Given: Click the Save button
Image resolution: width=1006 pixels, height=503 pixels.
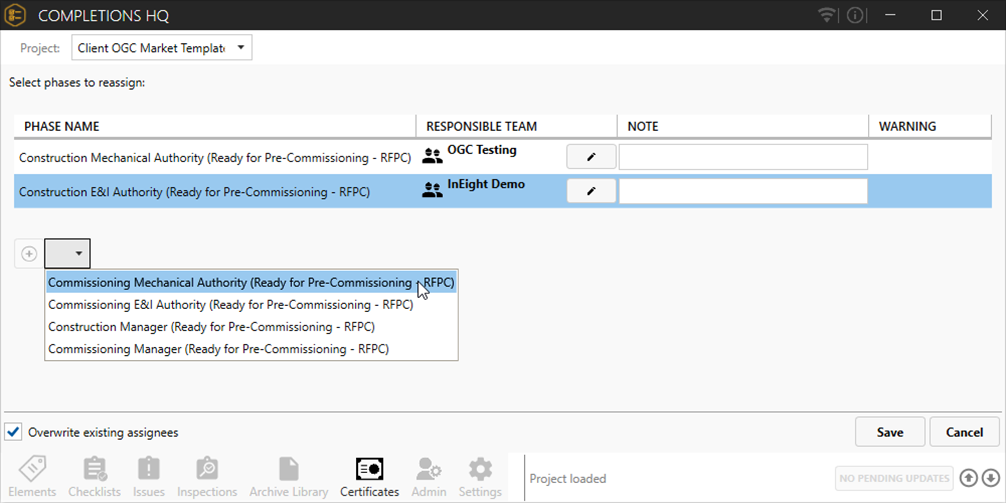Looking at the screenshot, I should (889, 432).
